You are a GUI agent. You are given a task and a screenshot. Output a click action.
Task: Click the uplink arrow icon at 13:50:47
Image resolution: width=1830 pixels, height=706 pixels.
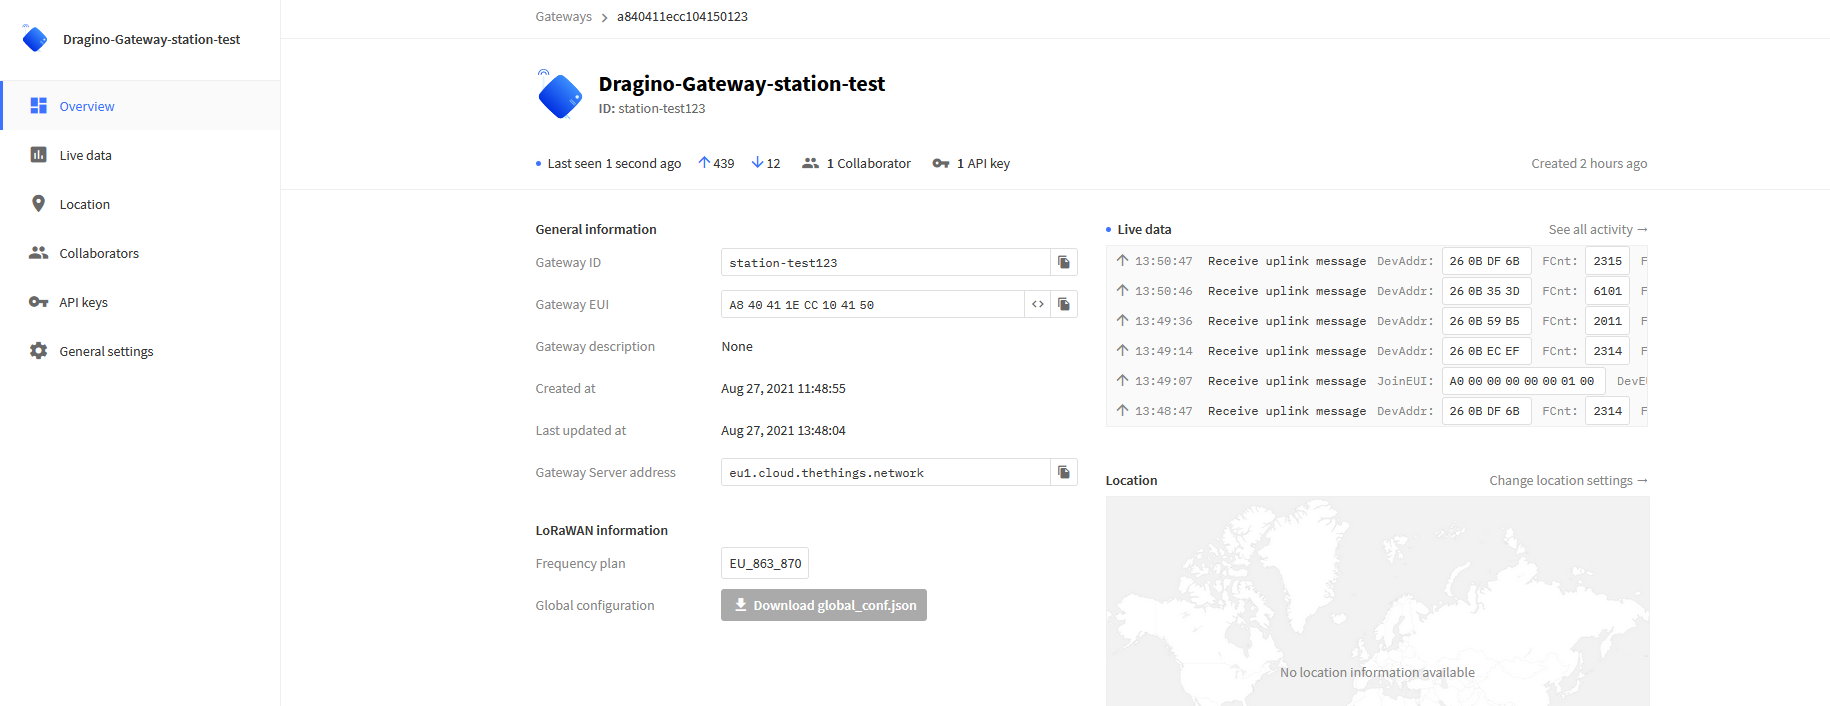pos(1122,260)
